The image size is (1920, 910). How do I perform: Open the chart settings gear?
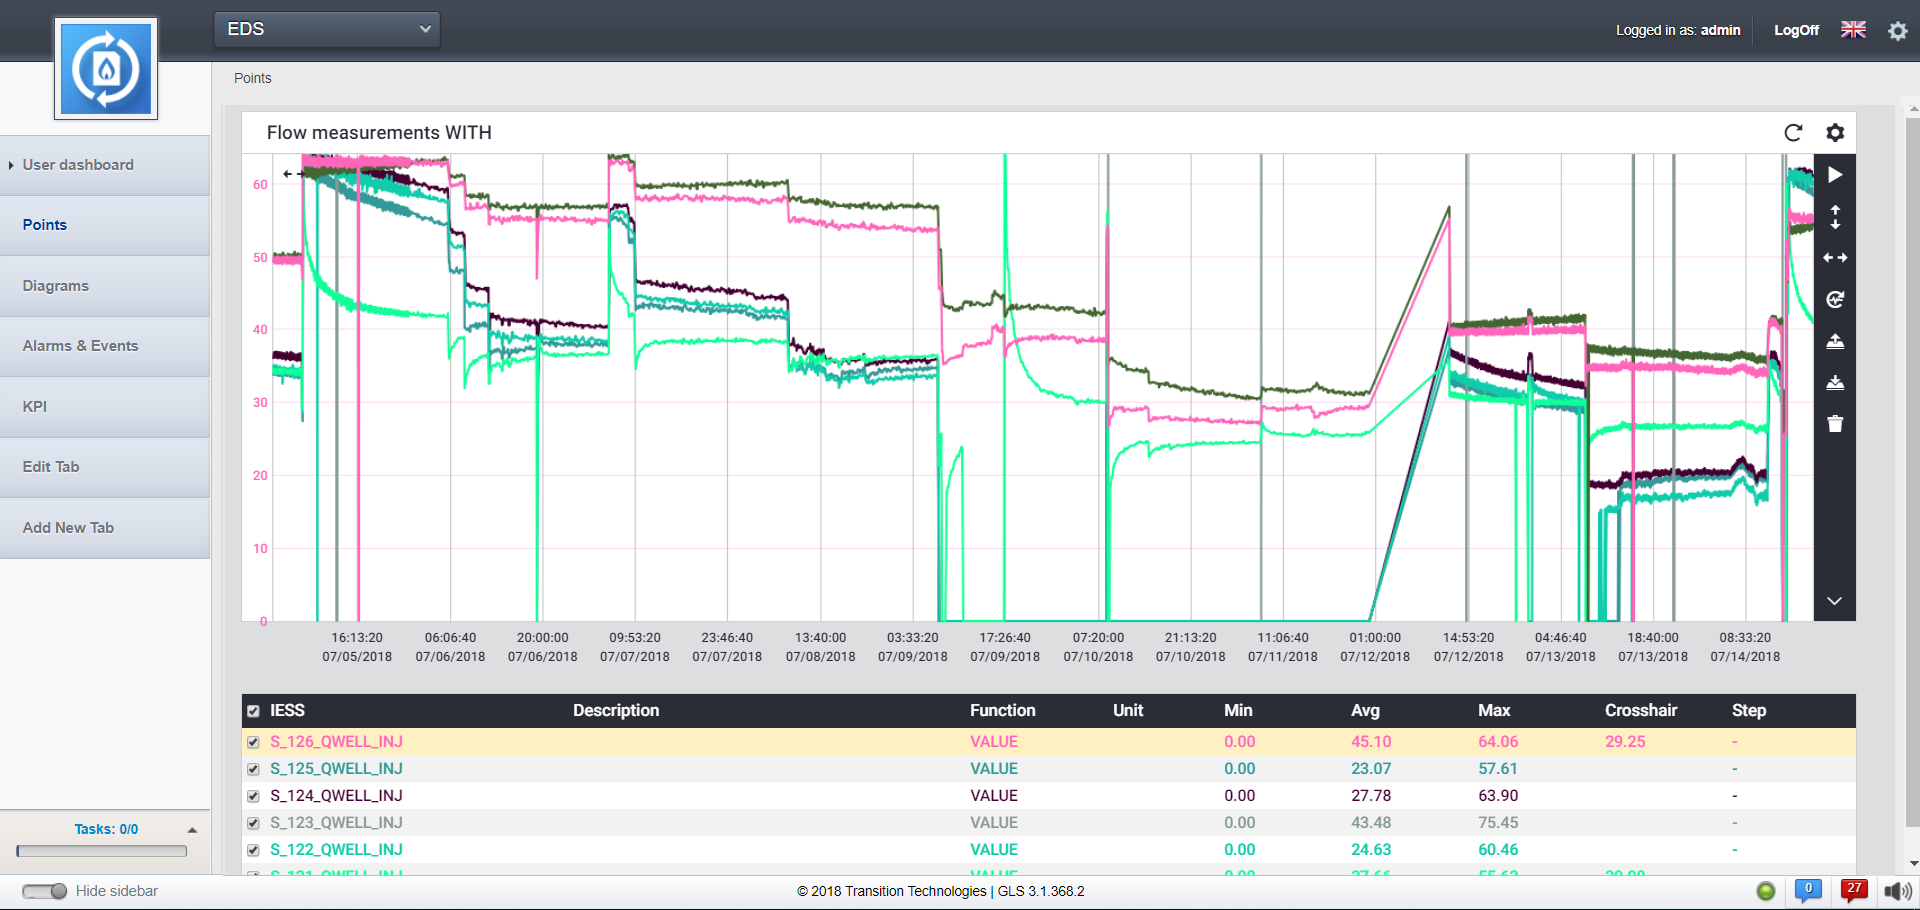[x=1835, y=133]
